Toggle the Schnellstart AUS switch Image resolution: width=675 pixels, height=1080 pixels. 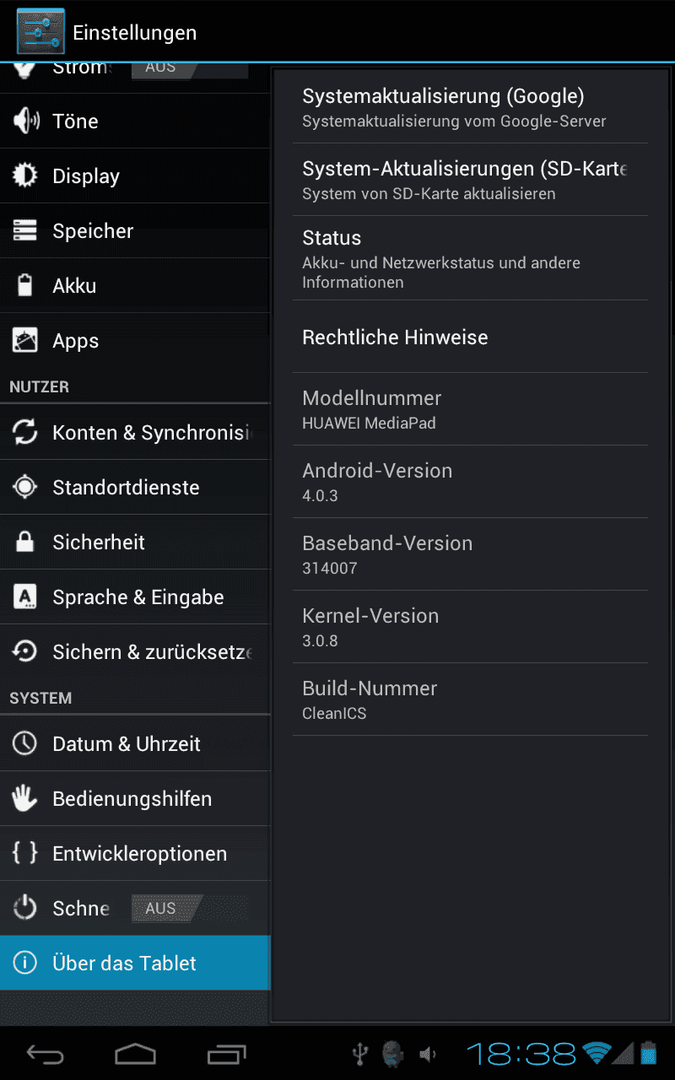click(x=189, y=908)
